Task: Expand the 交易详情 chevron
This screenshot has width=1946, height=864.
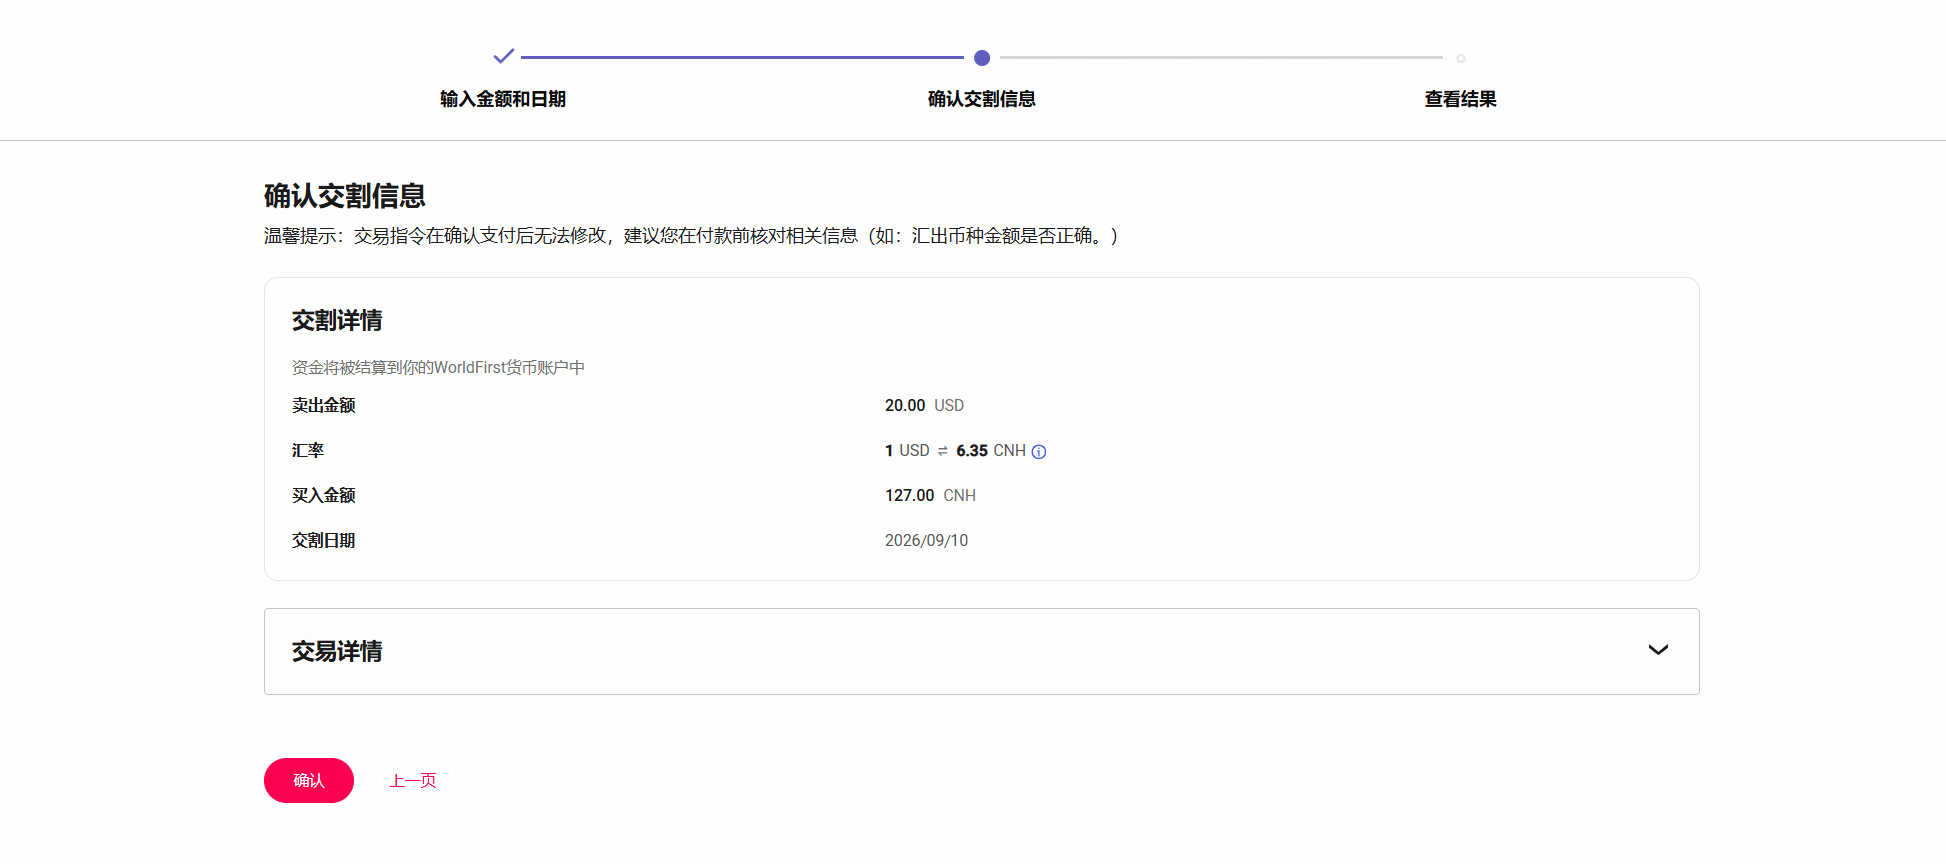Action: pos(1658,650)
